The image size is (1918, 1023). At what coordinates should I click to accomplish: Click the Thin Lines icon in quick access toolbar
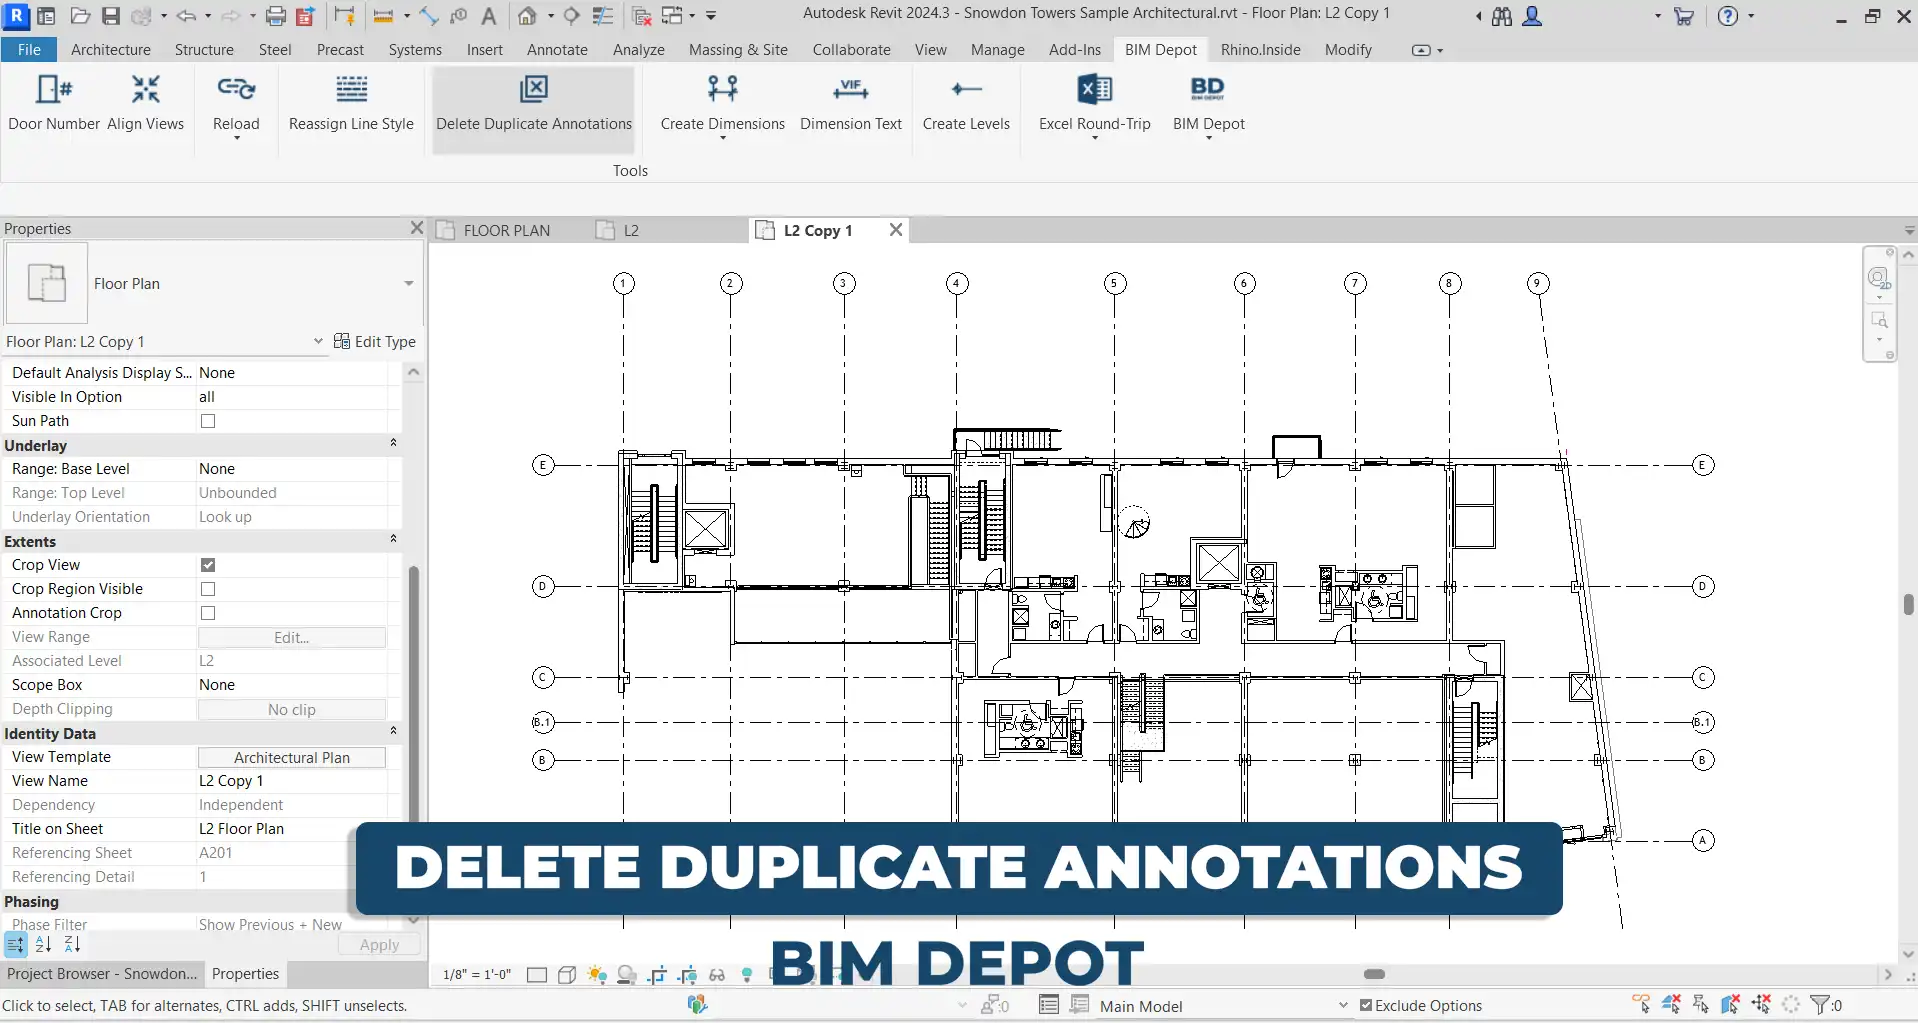[603, 16]
